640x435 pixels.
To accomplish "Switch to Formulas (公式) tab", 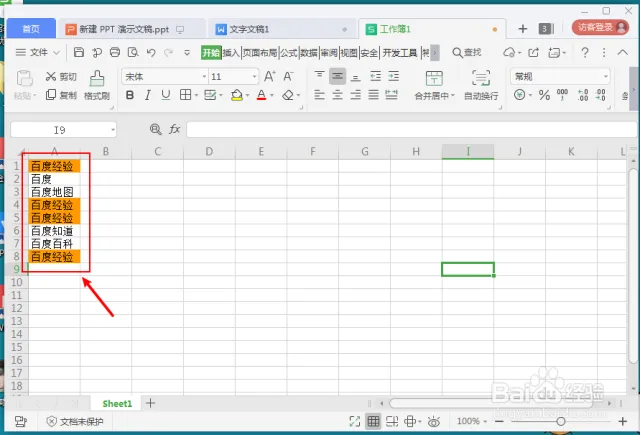I will tap(289, 53).
